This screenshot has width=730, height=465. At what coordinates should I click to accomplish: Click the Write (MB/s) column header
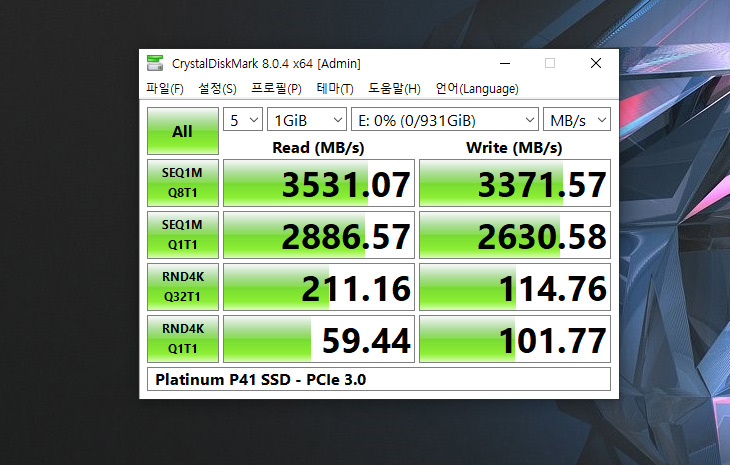514,148
